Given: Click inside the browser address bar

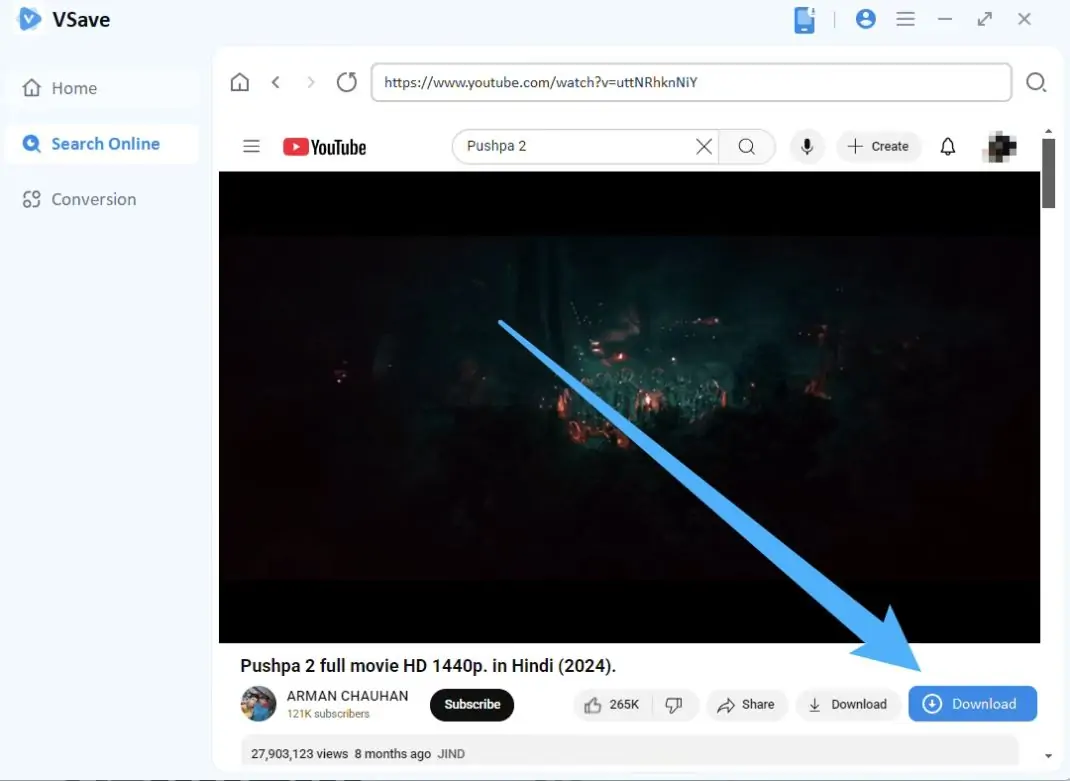Looking at the screenshot, I should point(690,82).
